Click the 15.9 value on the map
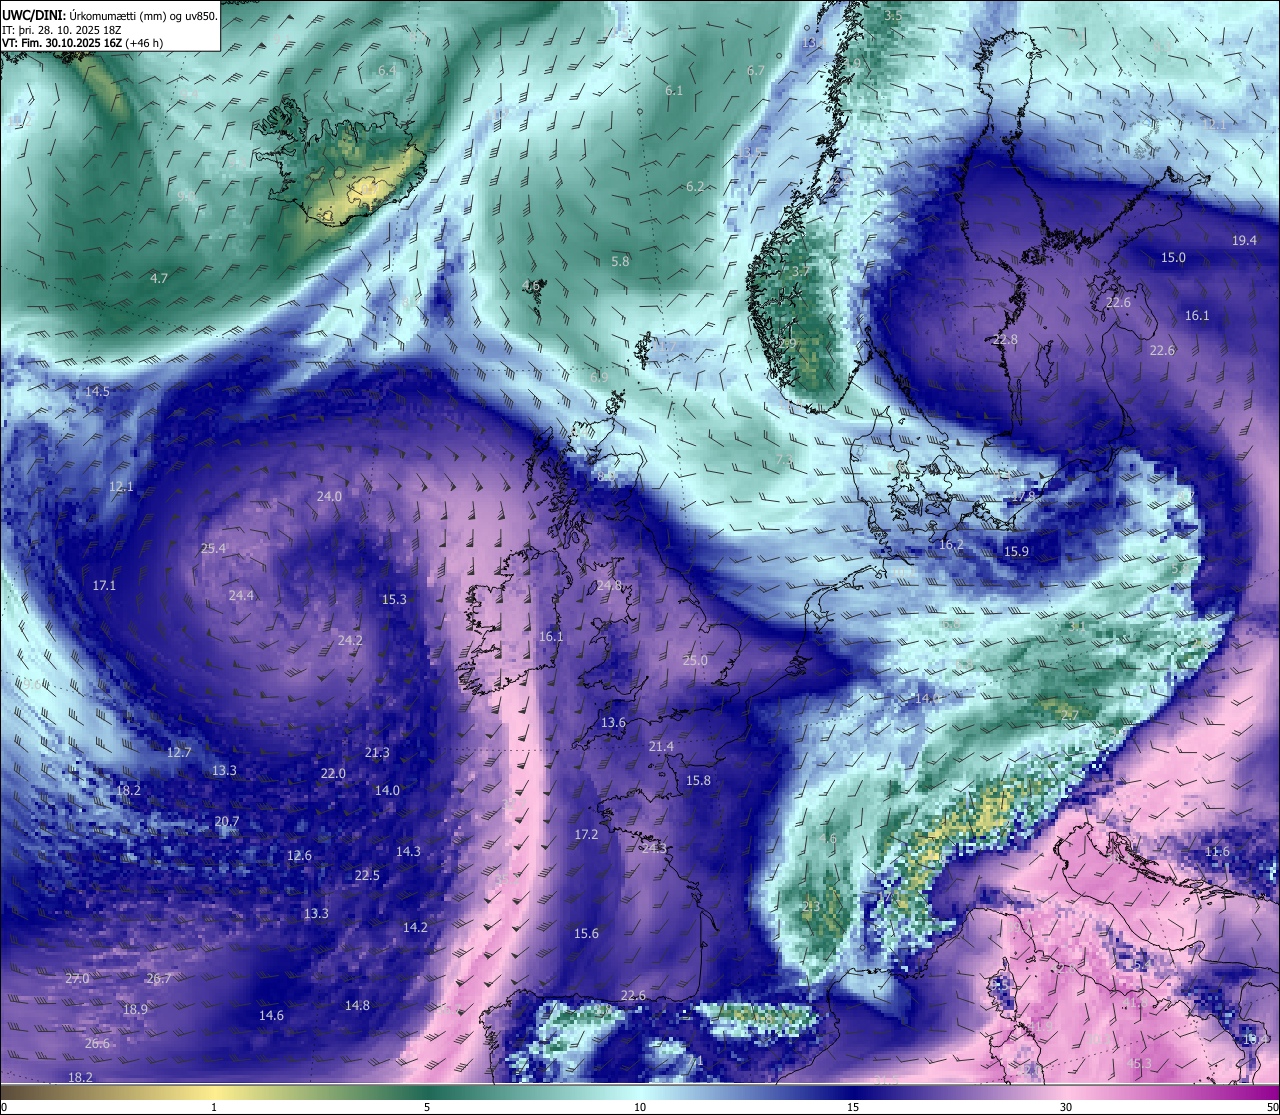The width and height of the screenshot is (1280, 1115). [1016, 551]
